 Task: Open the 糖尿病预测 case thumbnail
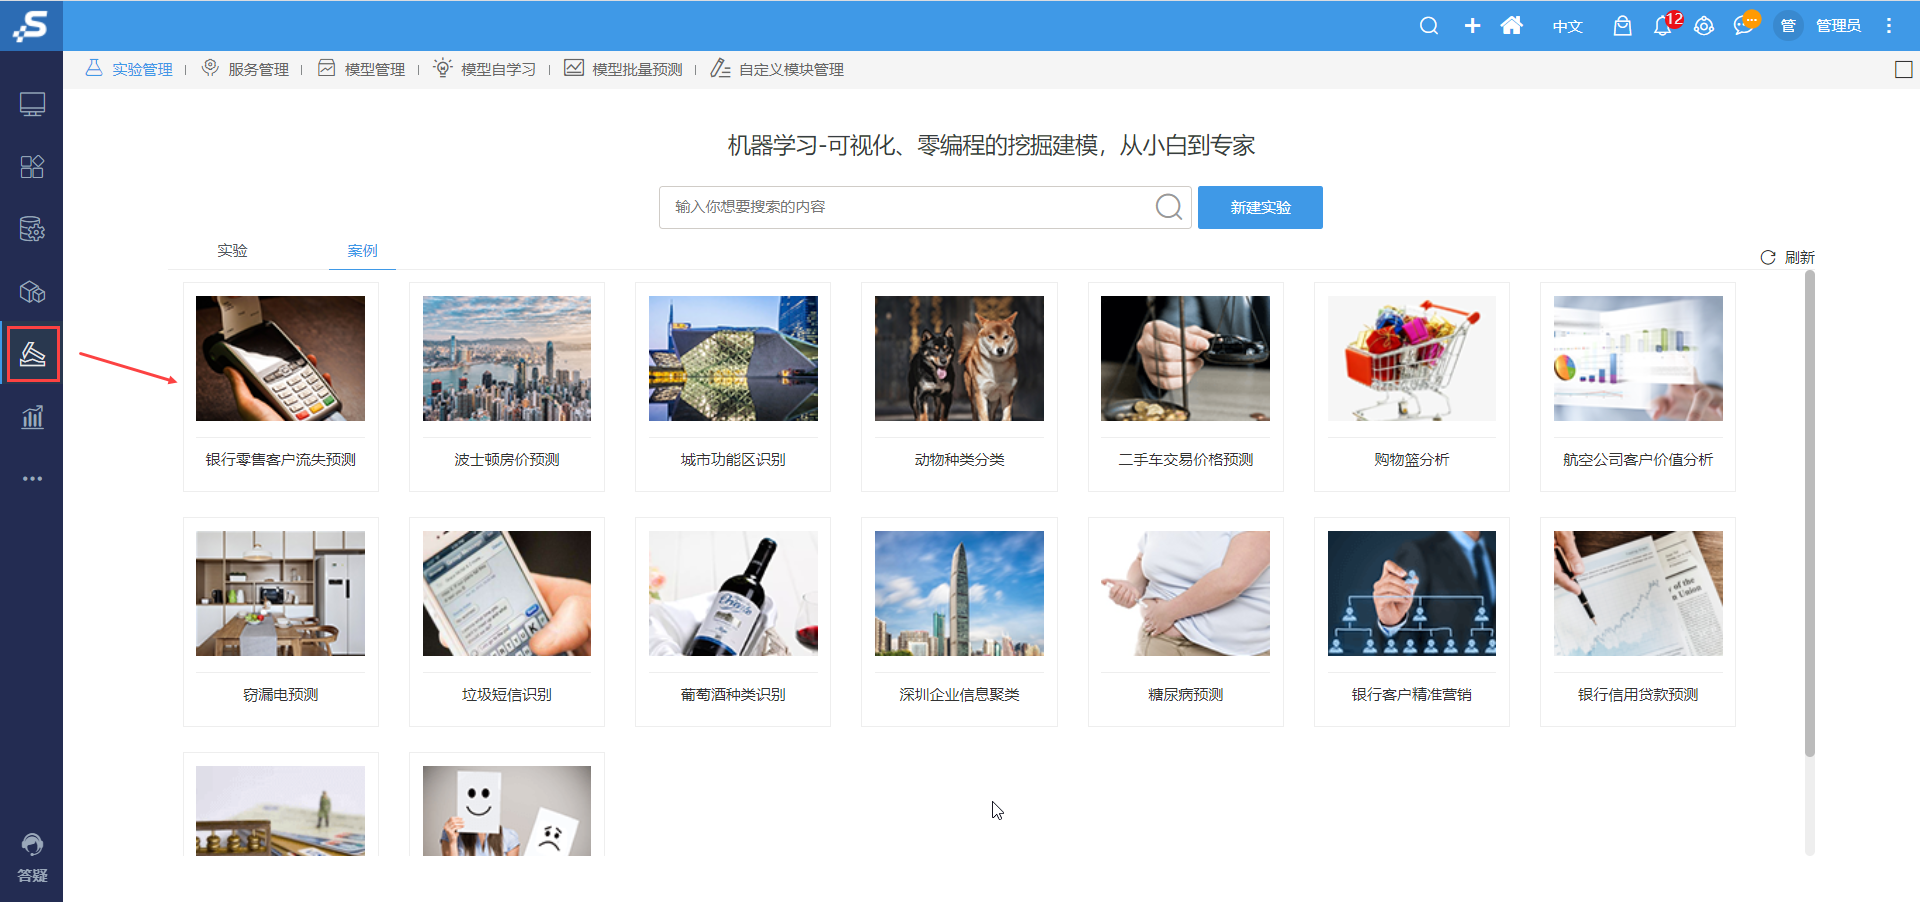1185,593
